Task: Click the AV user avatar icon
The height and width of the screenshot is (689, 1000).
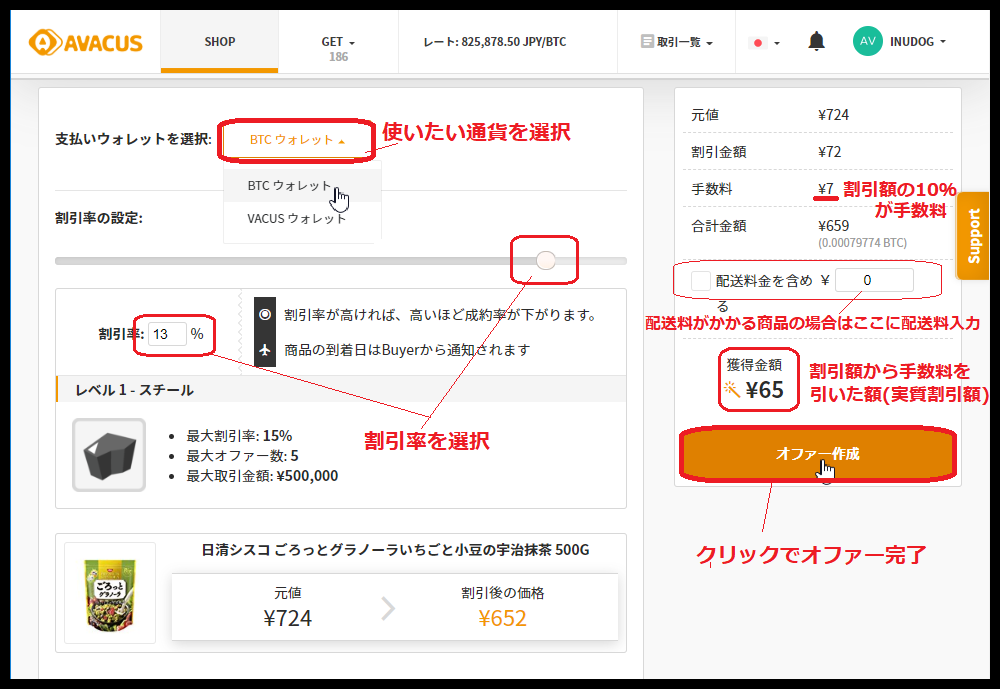Action: (867, 41)
